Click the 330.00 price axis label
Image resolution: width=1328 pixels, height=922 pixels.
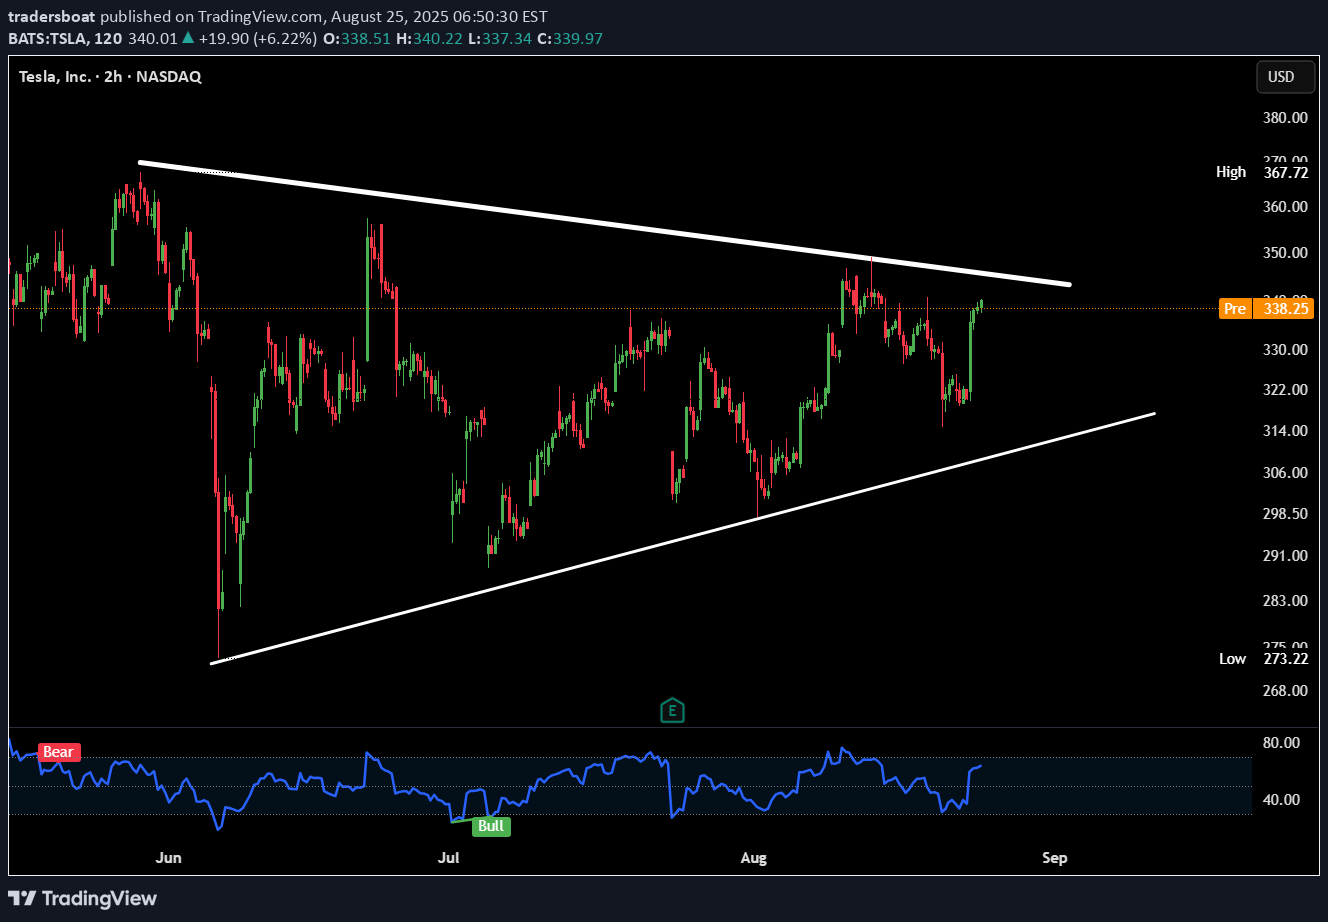pos(1285,349)
